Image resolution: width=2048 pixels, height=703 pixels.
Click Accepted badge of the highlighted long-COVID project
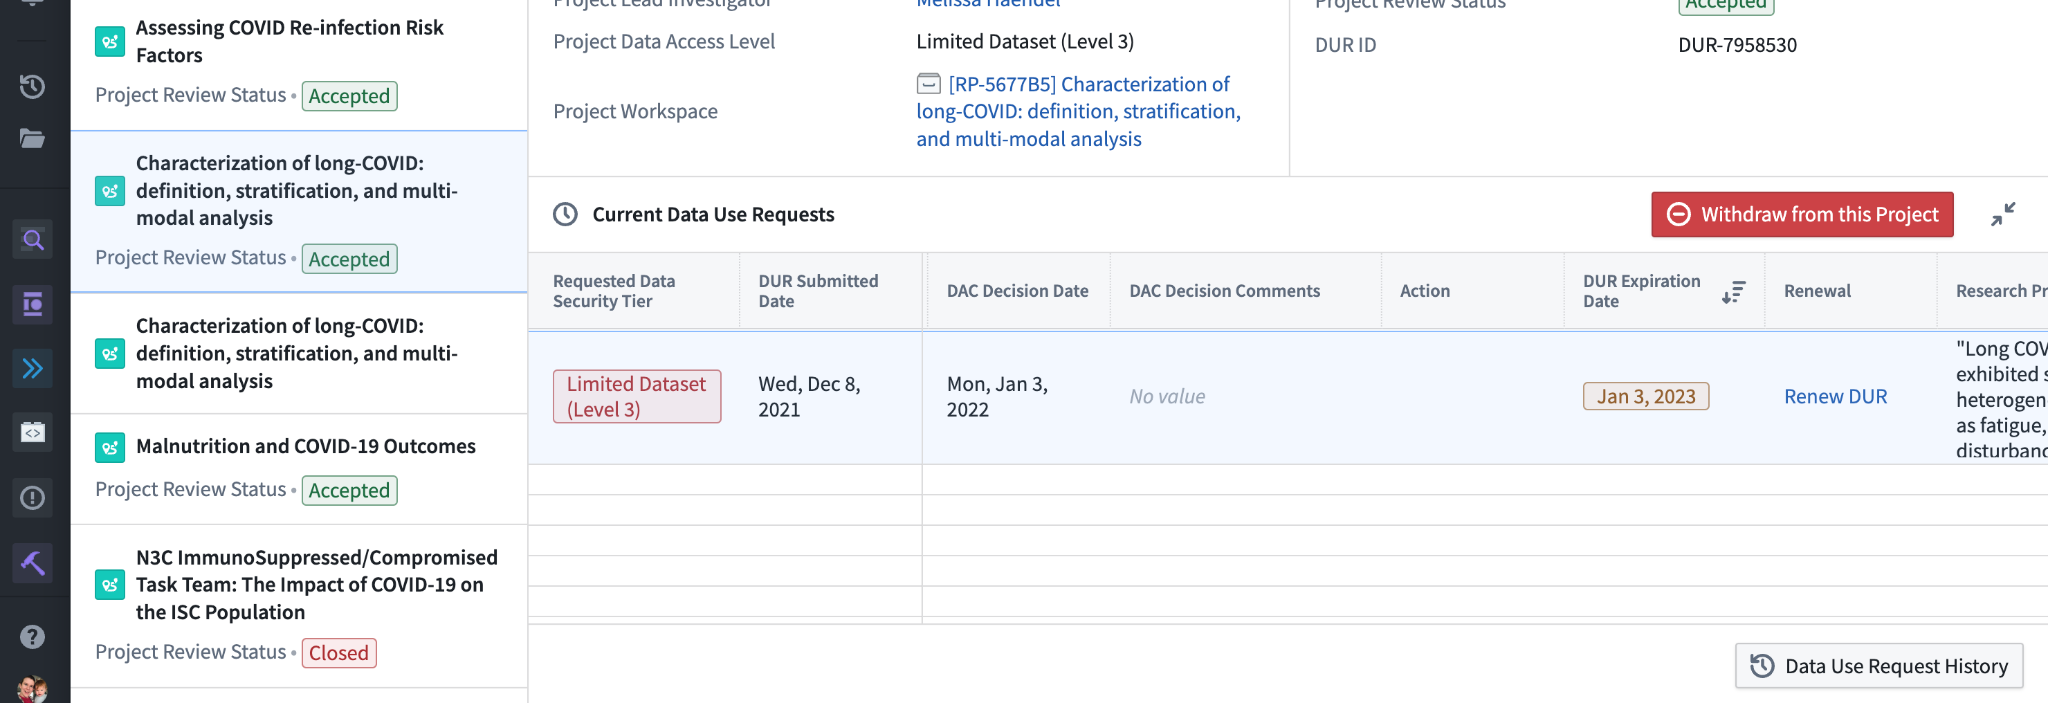349,259
